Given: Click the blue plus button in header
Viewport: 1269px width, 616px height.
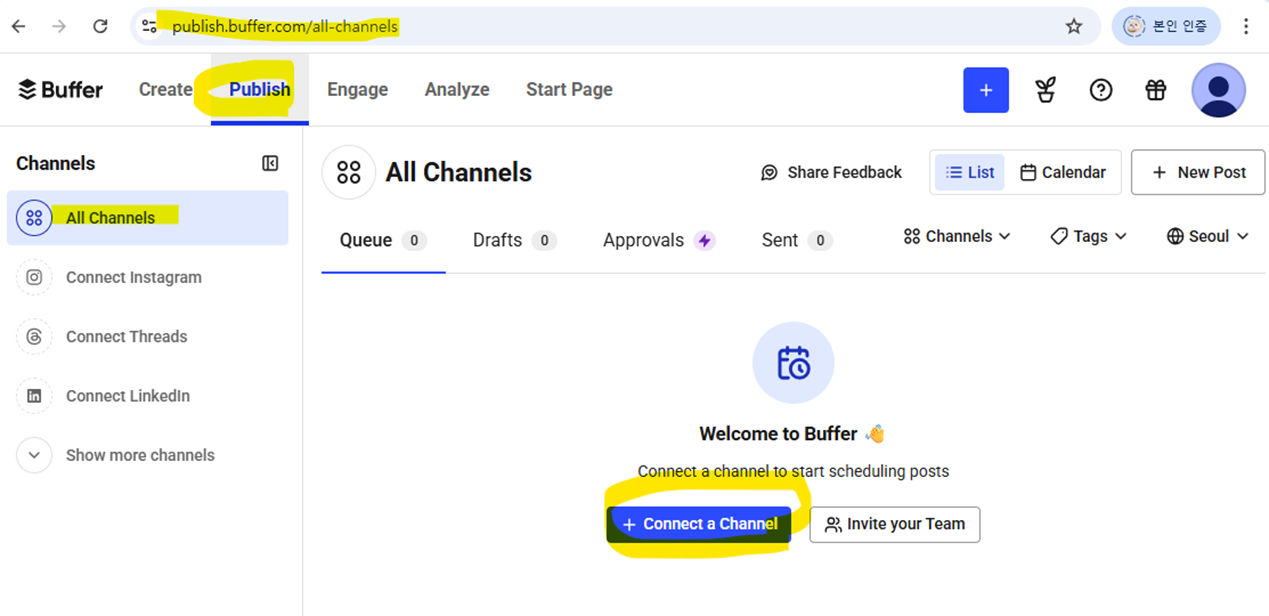Looking at the screenshot, I should click(x=986, y=90).
